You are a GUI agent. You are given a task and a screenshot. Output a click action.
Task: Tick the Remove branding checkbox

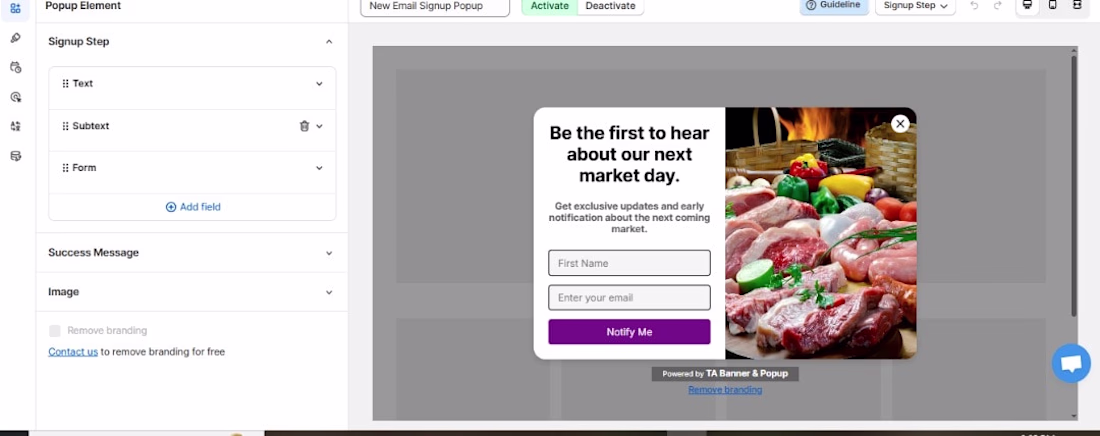pos(55,331)
